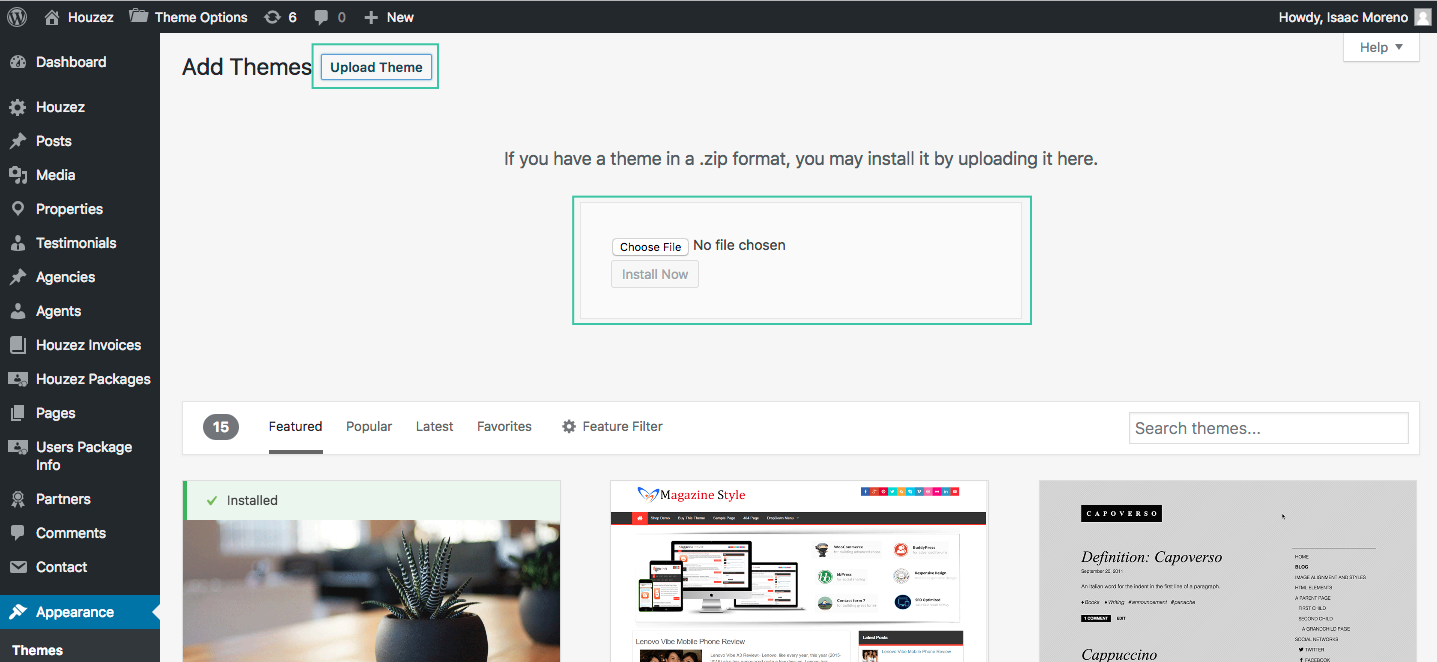
Task: Open Dashboard from the sidebar gauge icon
Action: (x=18, y=62)
